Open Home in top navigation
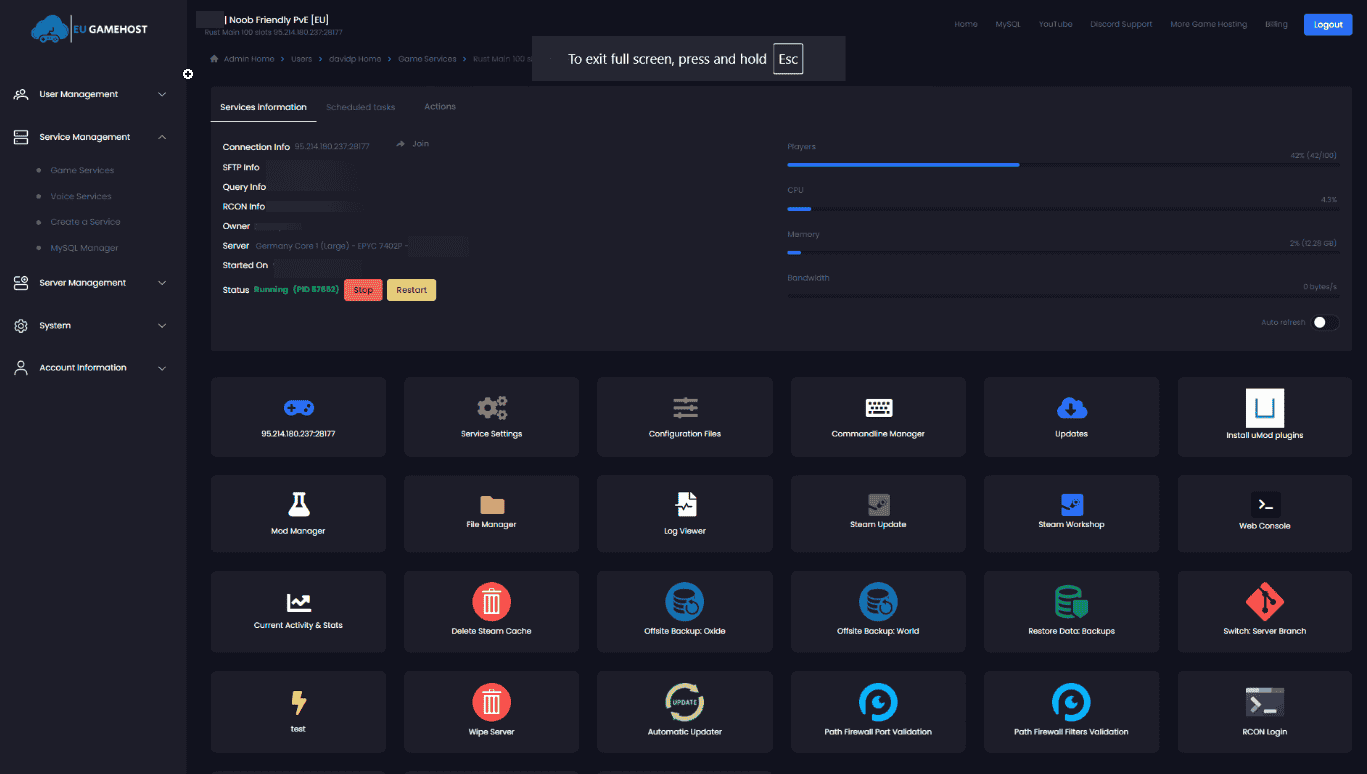Viewport: 1367px width, 774px height. [x=966, y=24]
